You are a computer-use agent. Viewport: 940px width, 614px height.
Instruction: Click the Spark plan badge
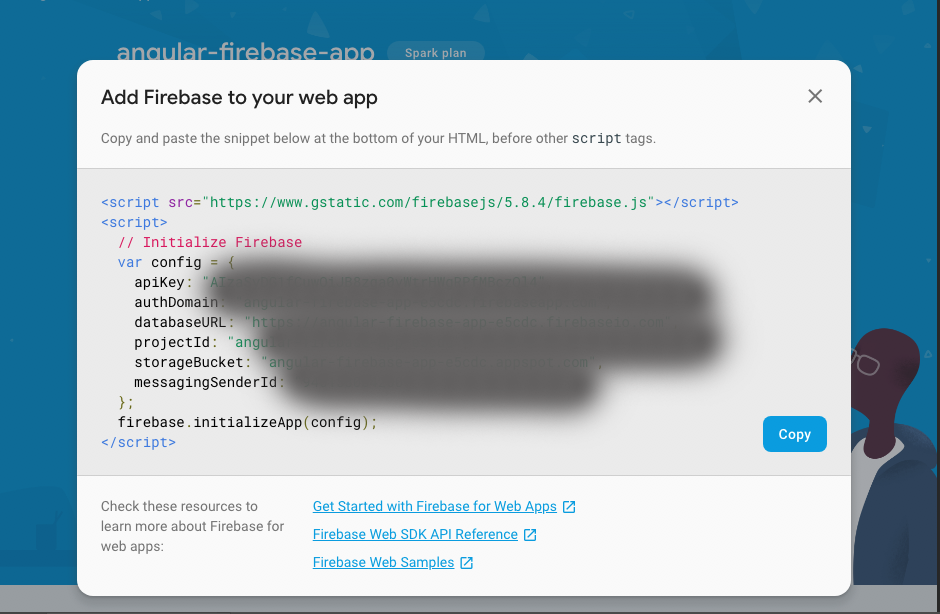(435, 53)
